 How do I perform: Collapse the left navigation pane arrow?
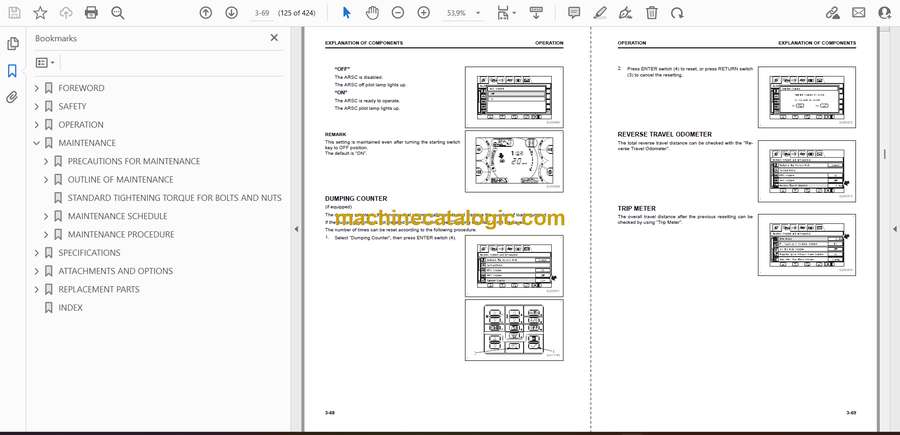click(x=297, y=229)
